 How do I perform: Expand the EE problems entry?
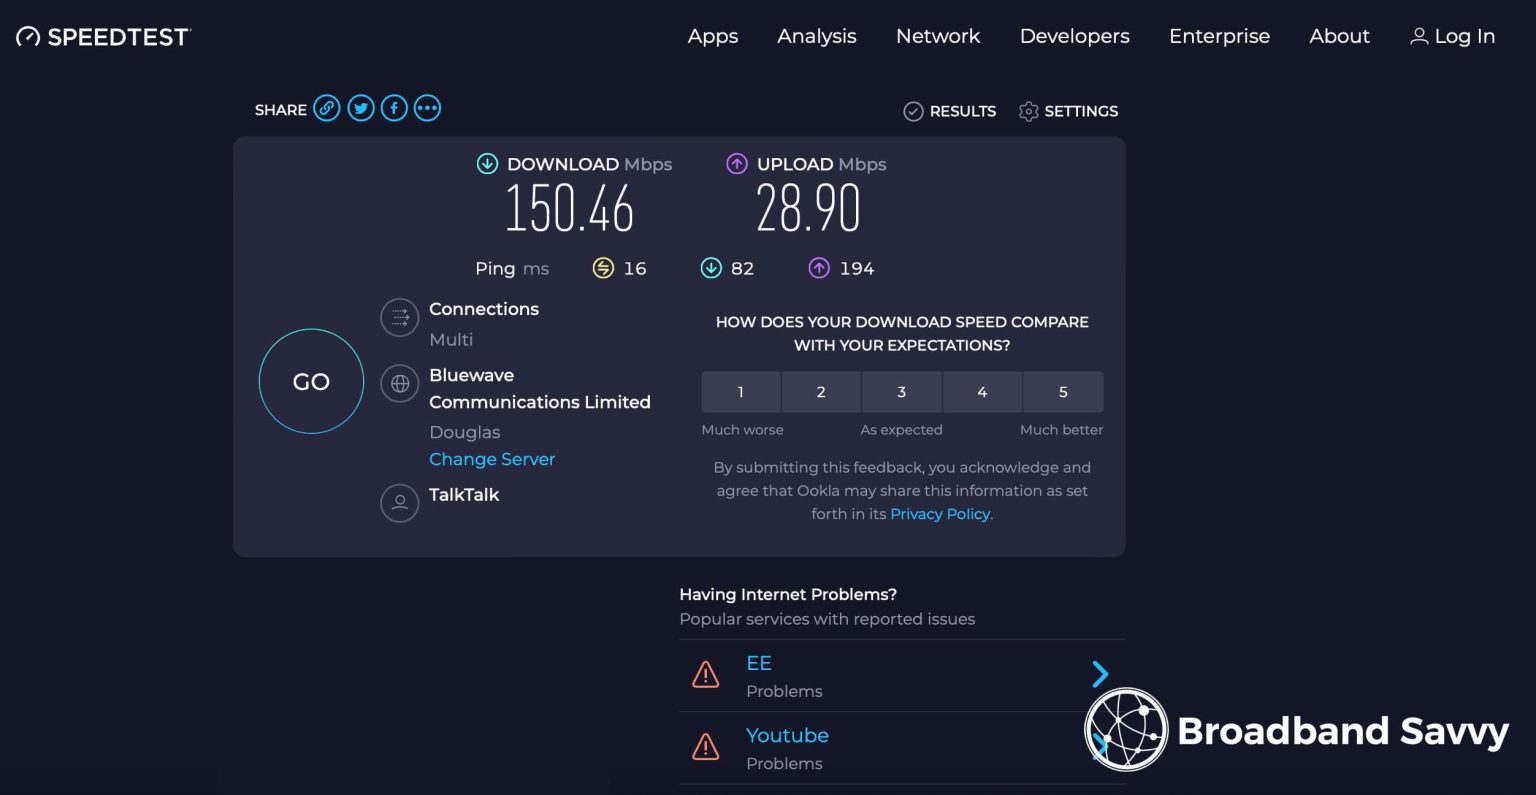click(x=1100, y=674)
